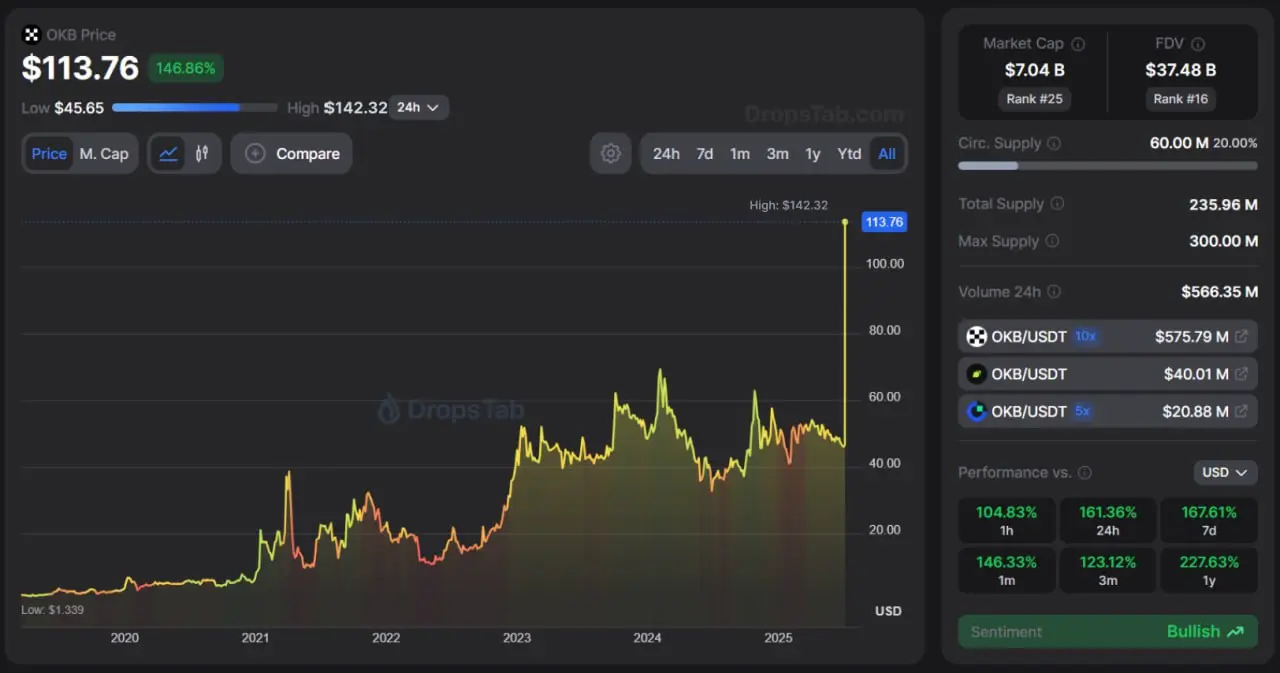Click the 24h performance cell 161.36%
Image resolution: width=1280 pixels, height=673 pixels.
coord(1108,522)
